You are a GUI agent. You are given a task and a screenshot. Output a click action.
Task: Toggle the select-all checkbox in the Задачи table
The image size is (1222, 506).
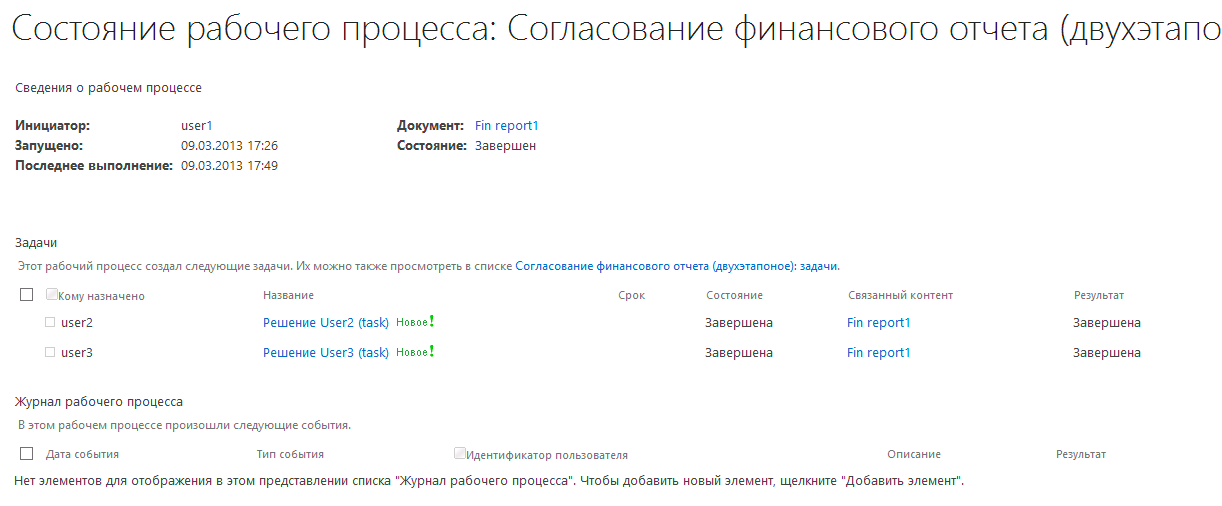pyautogui.click(x=27, y=295)
